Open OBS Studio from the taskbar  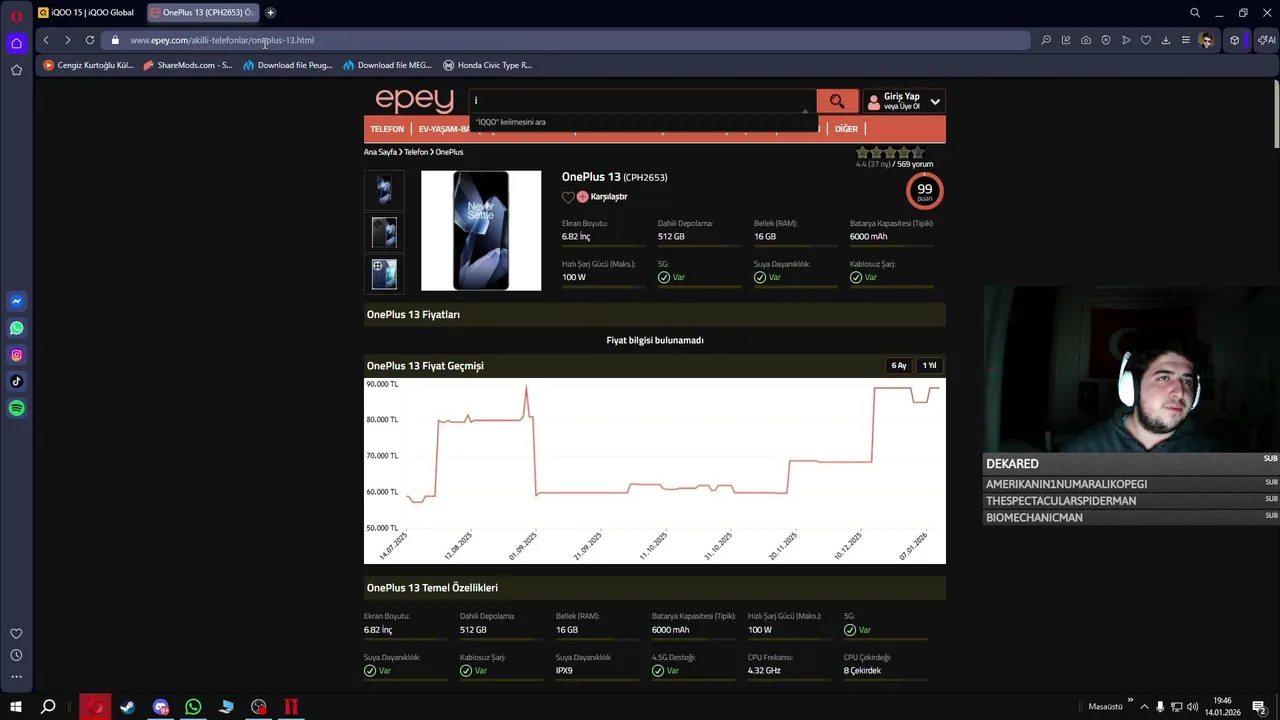(259, 707)
